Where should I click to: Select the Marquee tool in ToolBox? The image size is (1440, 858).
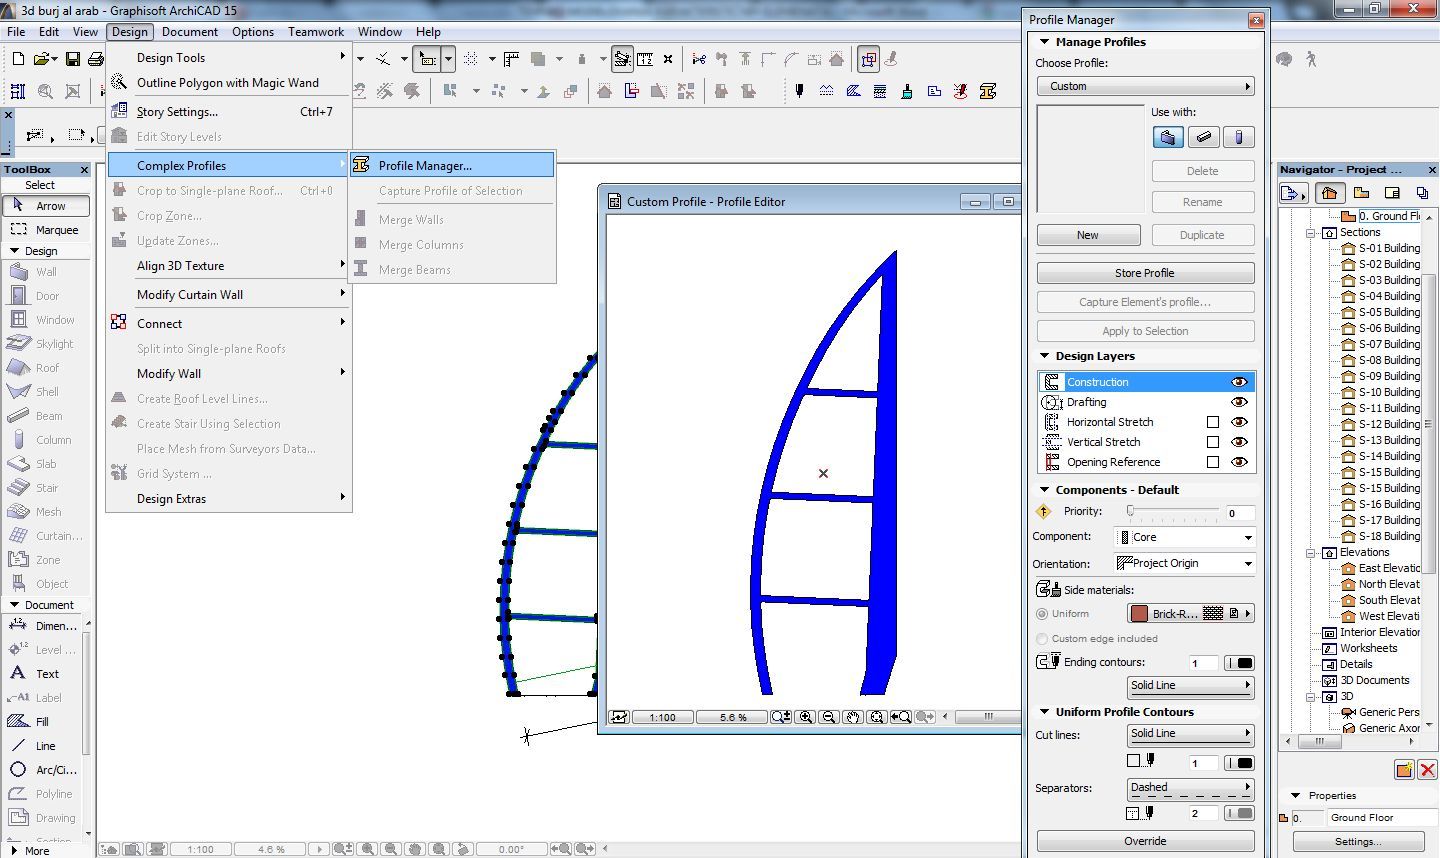pyautogui.click(x=46, y=230)
